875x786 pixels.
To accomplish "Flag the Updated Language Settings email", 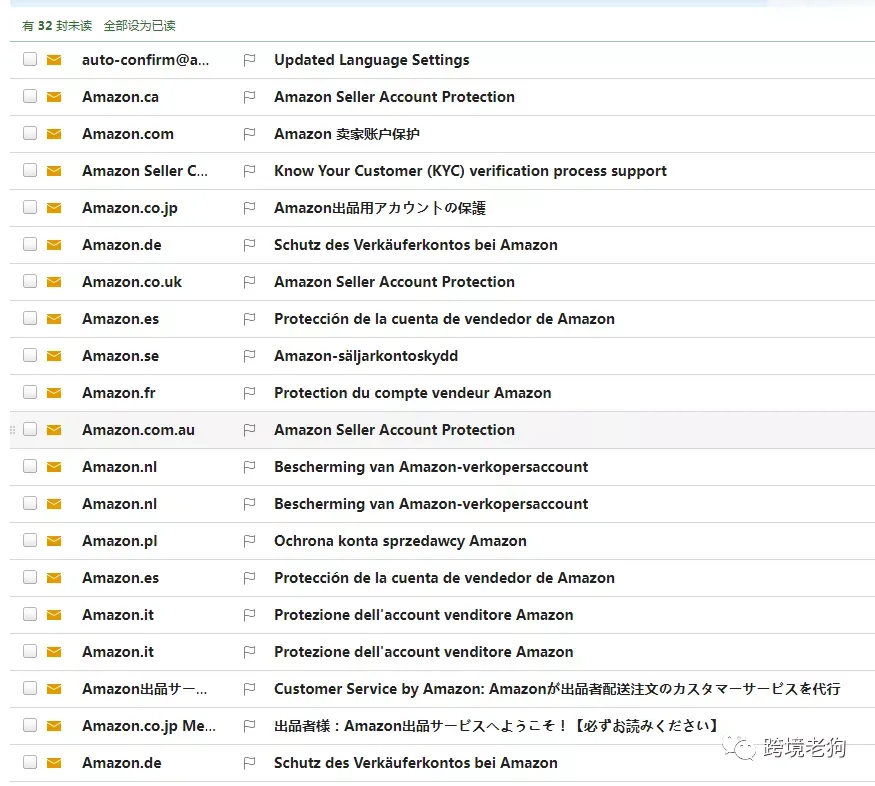I will 249,60.
